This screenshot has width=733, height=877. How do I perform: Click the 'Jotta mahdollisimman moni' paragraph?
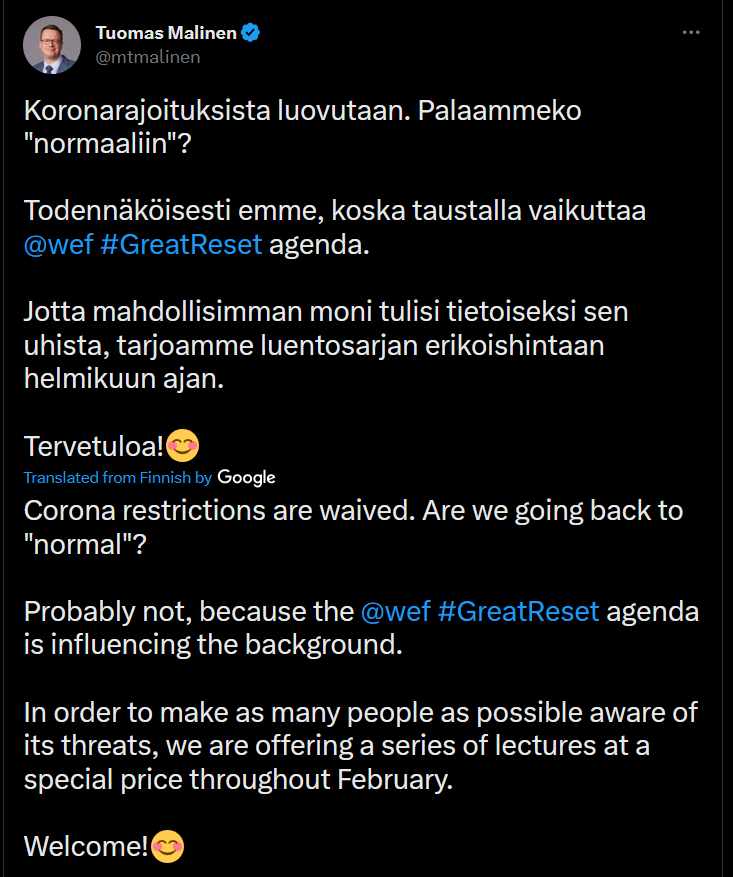point(326,345)
